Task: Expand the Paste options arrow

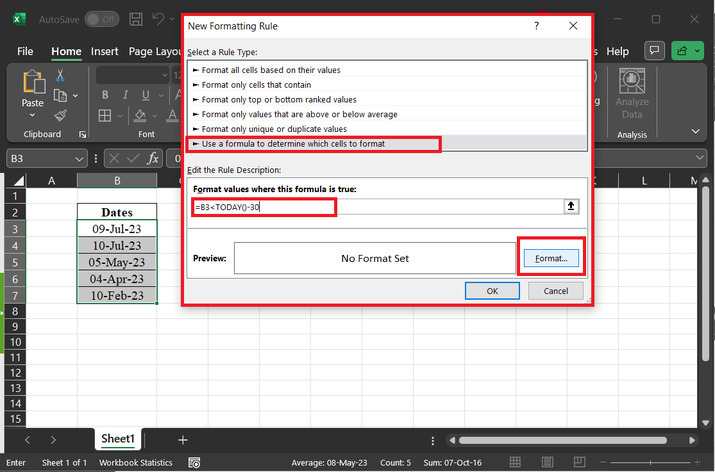Action: (32, 115)
